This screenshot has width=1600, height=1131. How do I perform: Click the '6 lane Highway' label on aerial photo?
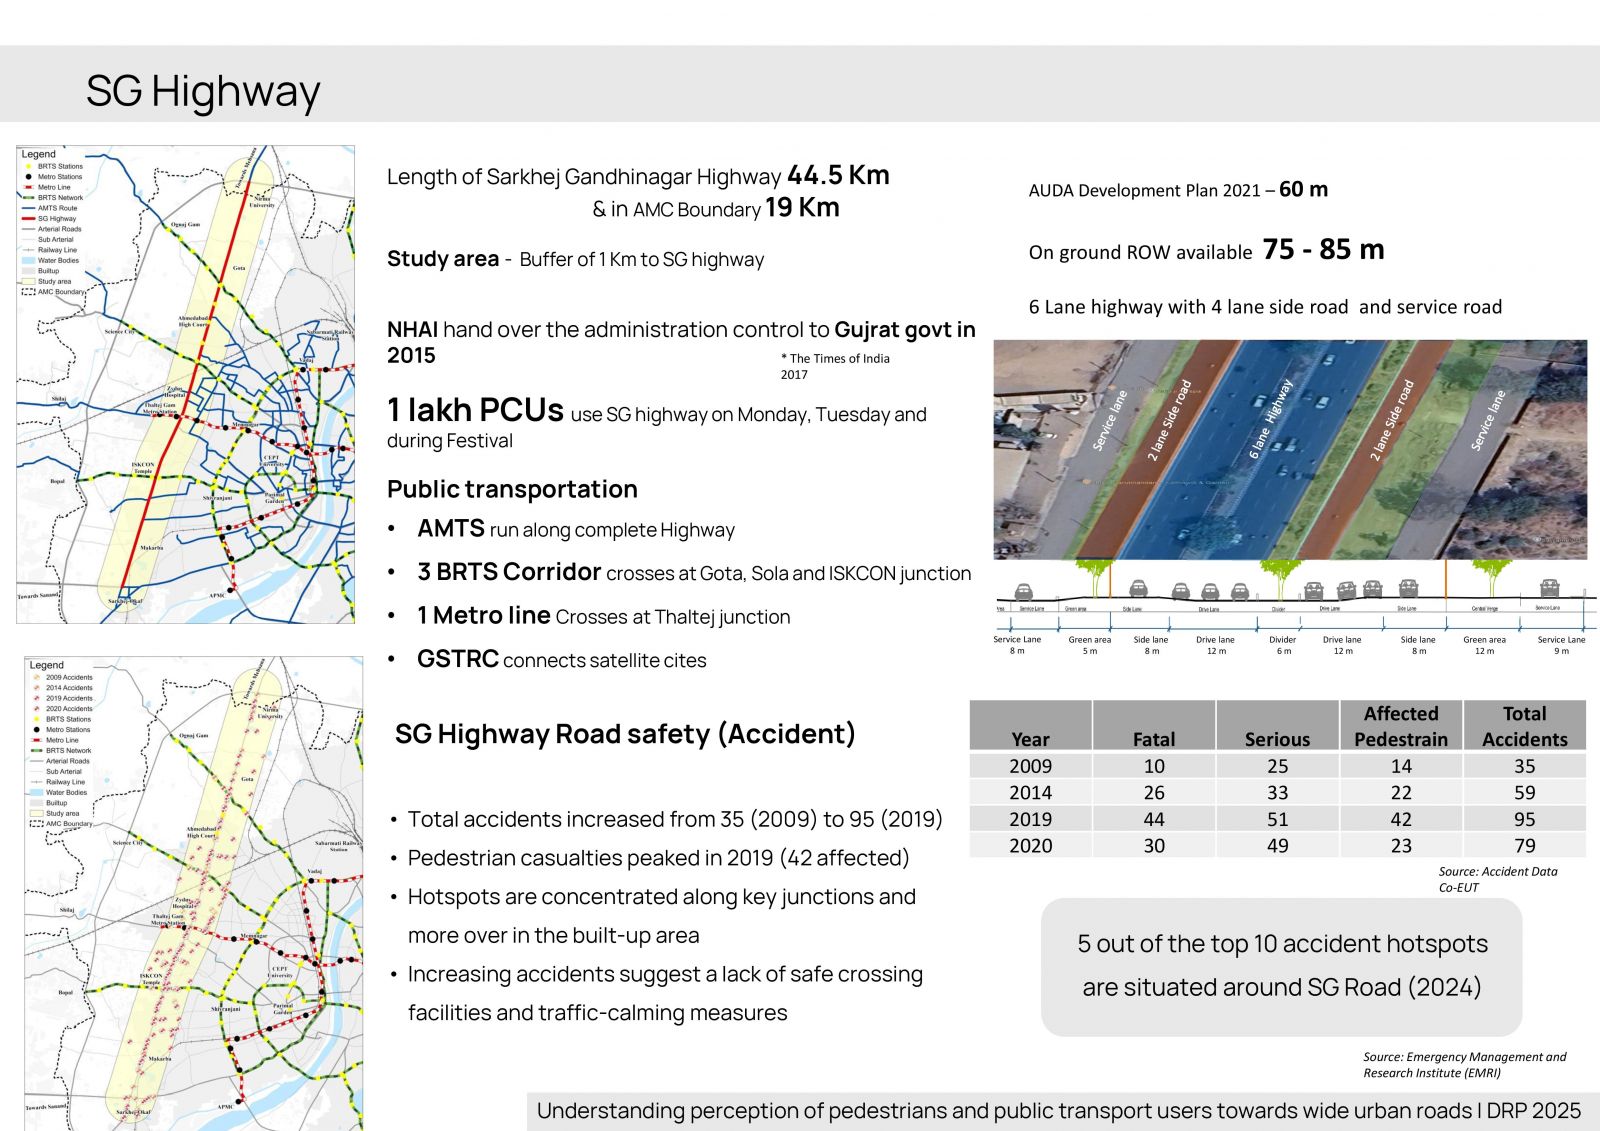tap(1271, 418)
